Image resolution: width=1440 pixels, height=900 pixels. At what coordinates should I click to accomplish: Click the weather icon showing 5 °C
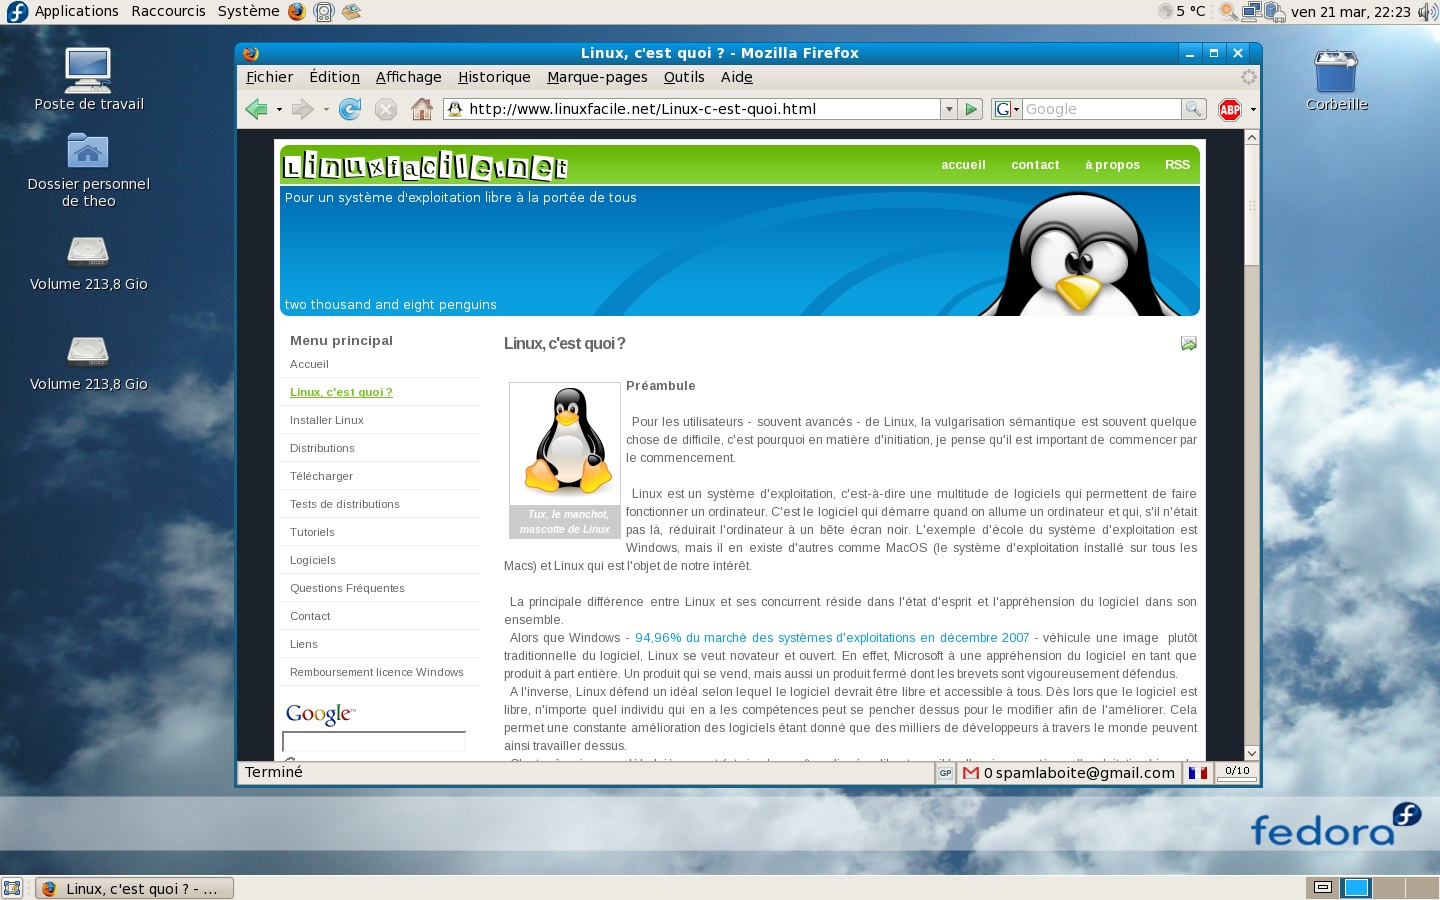pyautogui.click(x=1165, y=12)
